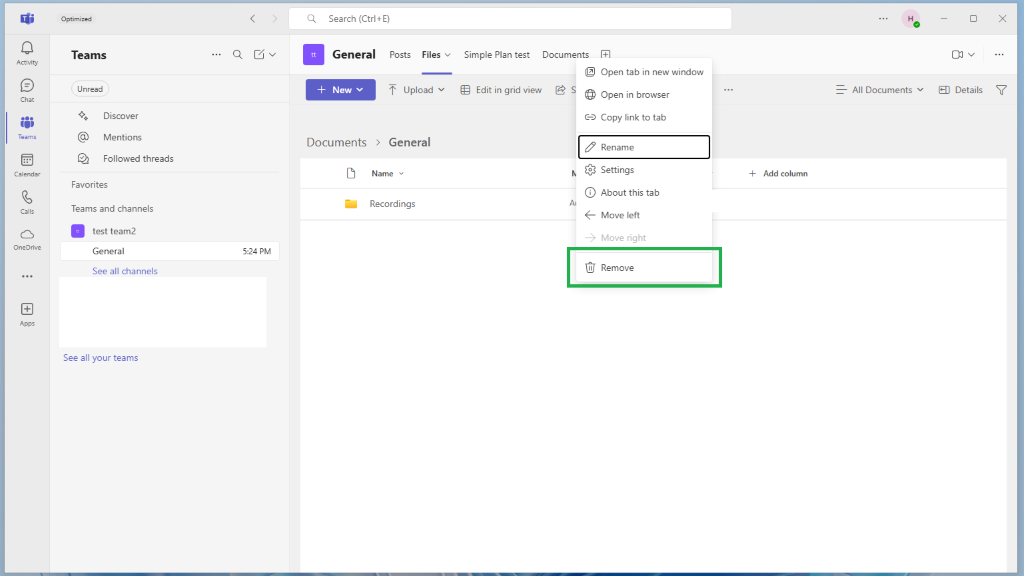Image resolution: width=1024 pixels, height=576 pixels.
Task: Open the Activity feed
Action: point(27,52)
